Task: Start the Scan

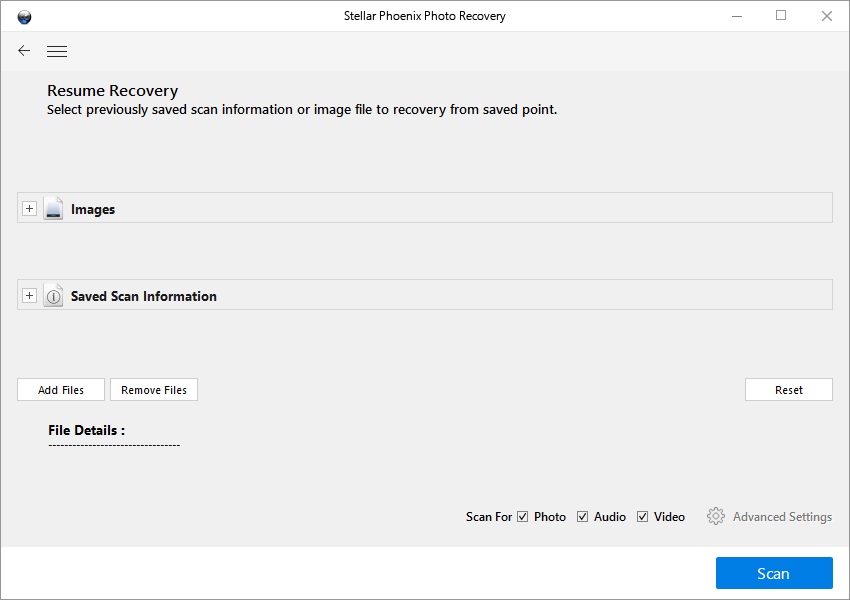Action: [774, 572]
